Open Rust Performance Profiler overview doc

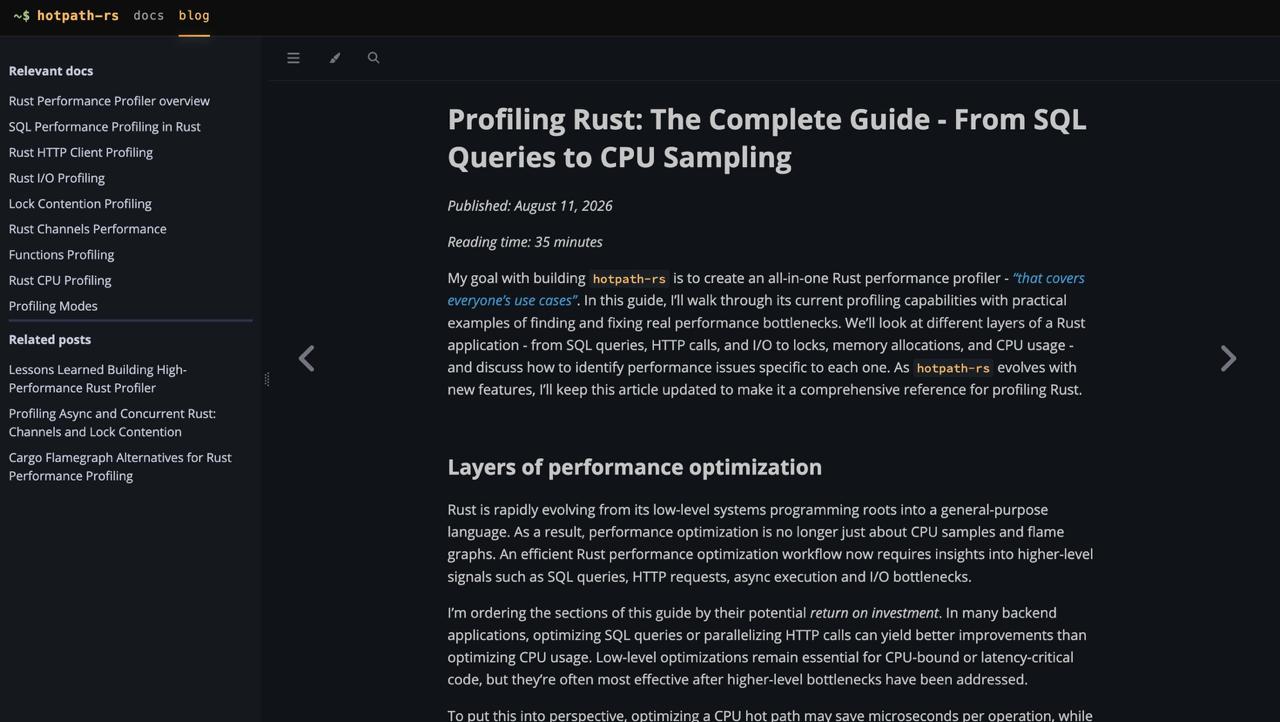pyautogui.click(x=109, y=101)
